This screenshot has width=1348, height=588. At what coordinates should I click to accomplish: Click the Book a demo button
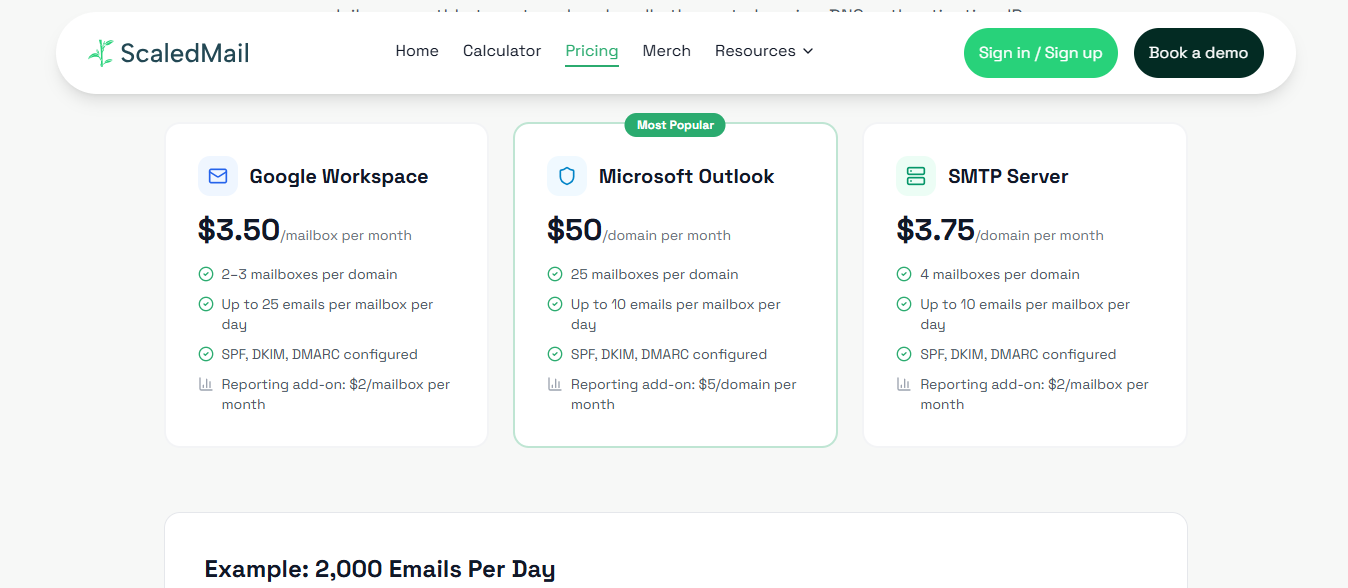pos(1199,53)
